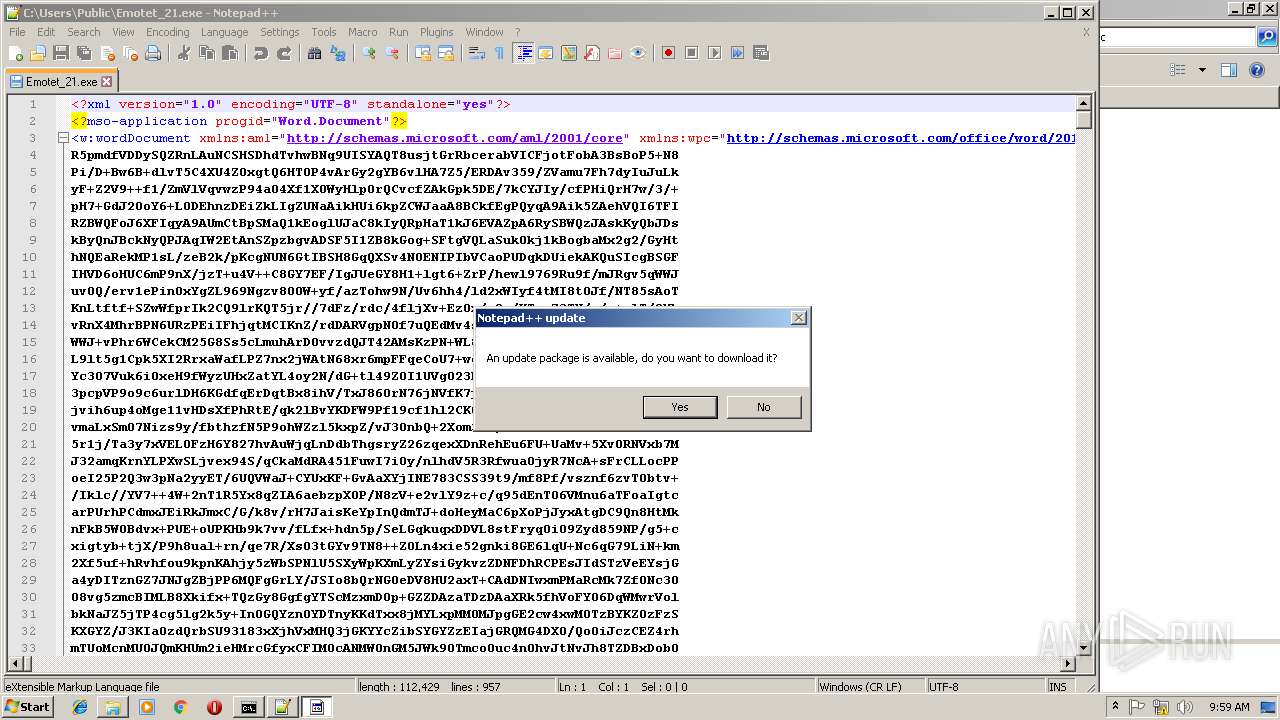Open the Language menu
1280x720 pixels.
point(224,32)
